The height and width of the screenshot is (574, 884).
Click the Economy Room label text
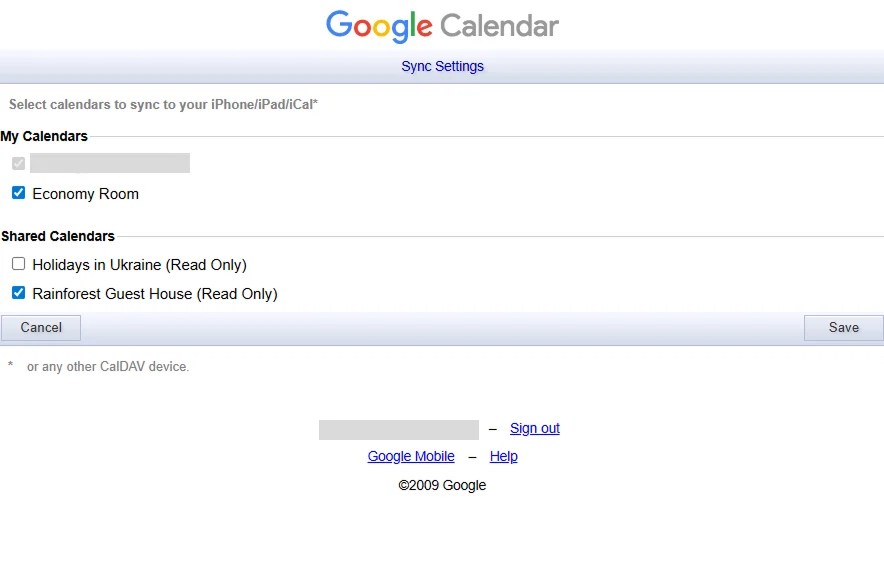(86, 194)
